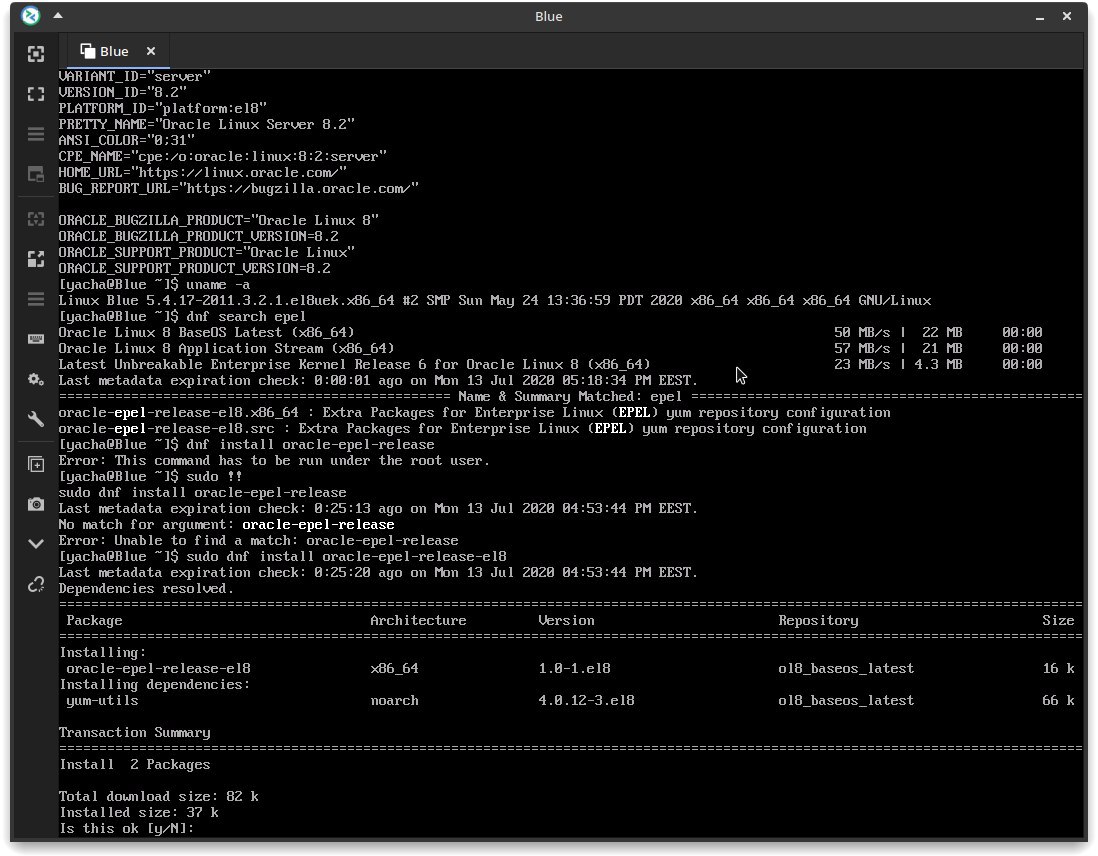Click 'dnf search epel' command line
Viewport: 1098px width, 856px height.
pos(246,317)
